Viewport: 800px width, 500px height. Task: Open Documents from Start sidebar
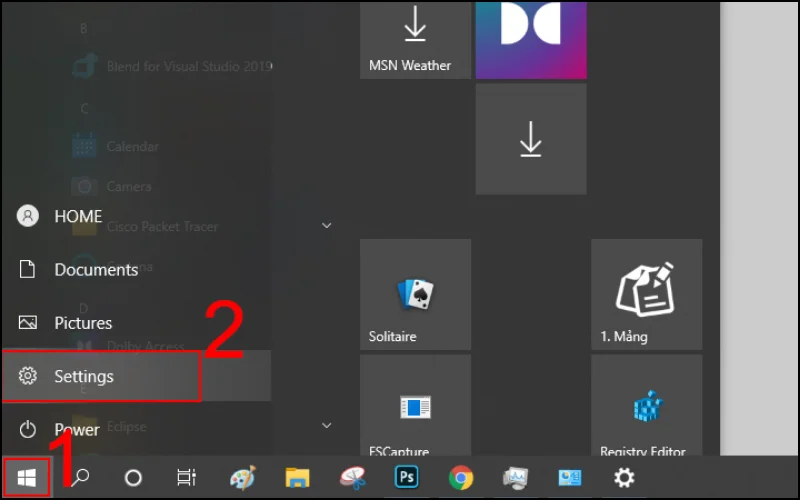pyautogui.click(x=136, y=269)
